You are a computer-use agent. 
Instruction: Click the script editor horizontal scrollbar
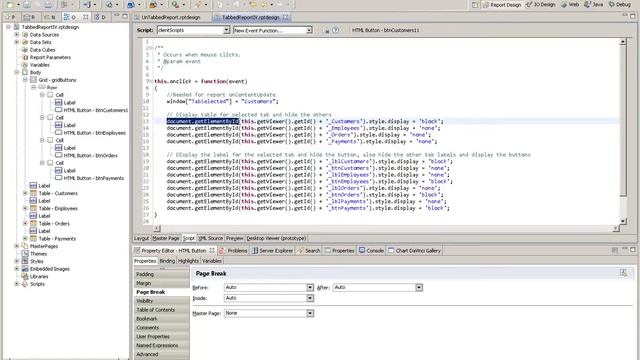[386, 229]
